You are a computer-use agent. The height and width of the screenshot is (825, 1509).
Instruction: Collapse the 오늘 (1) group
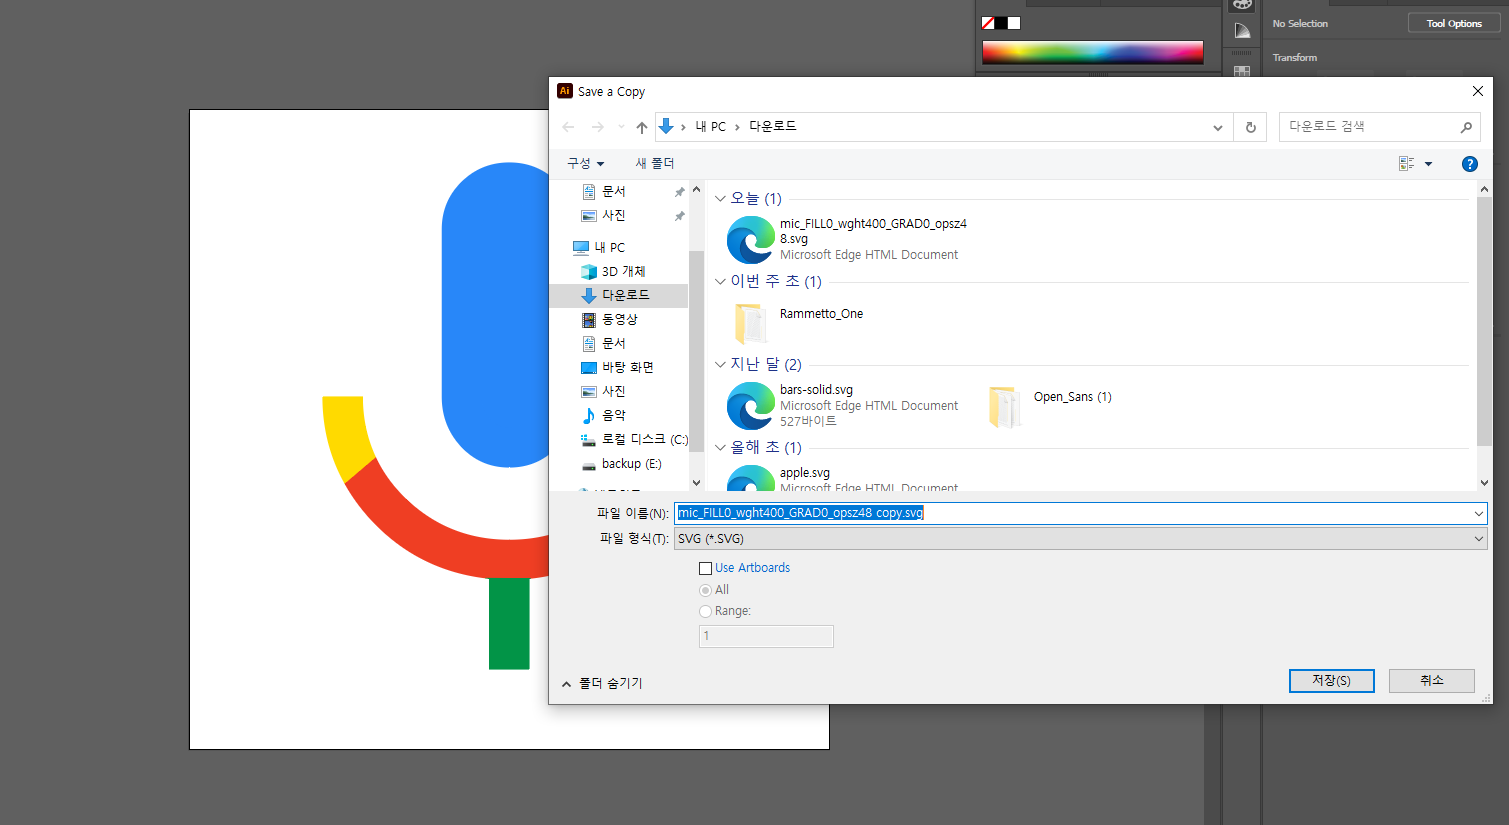pos(720,198)
